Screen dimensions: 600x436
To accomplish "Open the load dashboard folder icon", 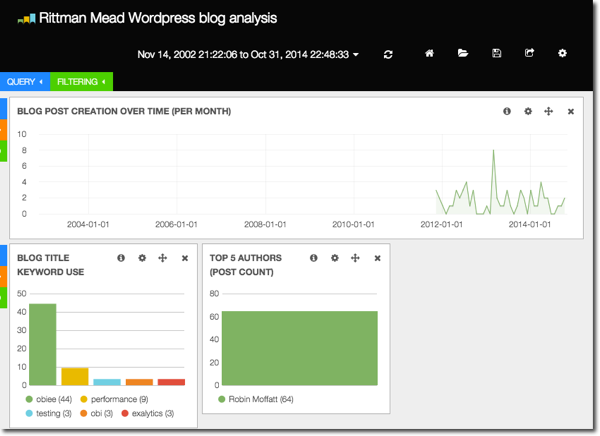I will 463,53.
